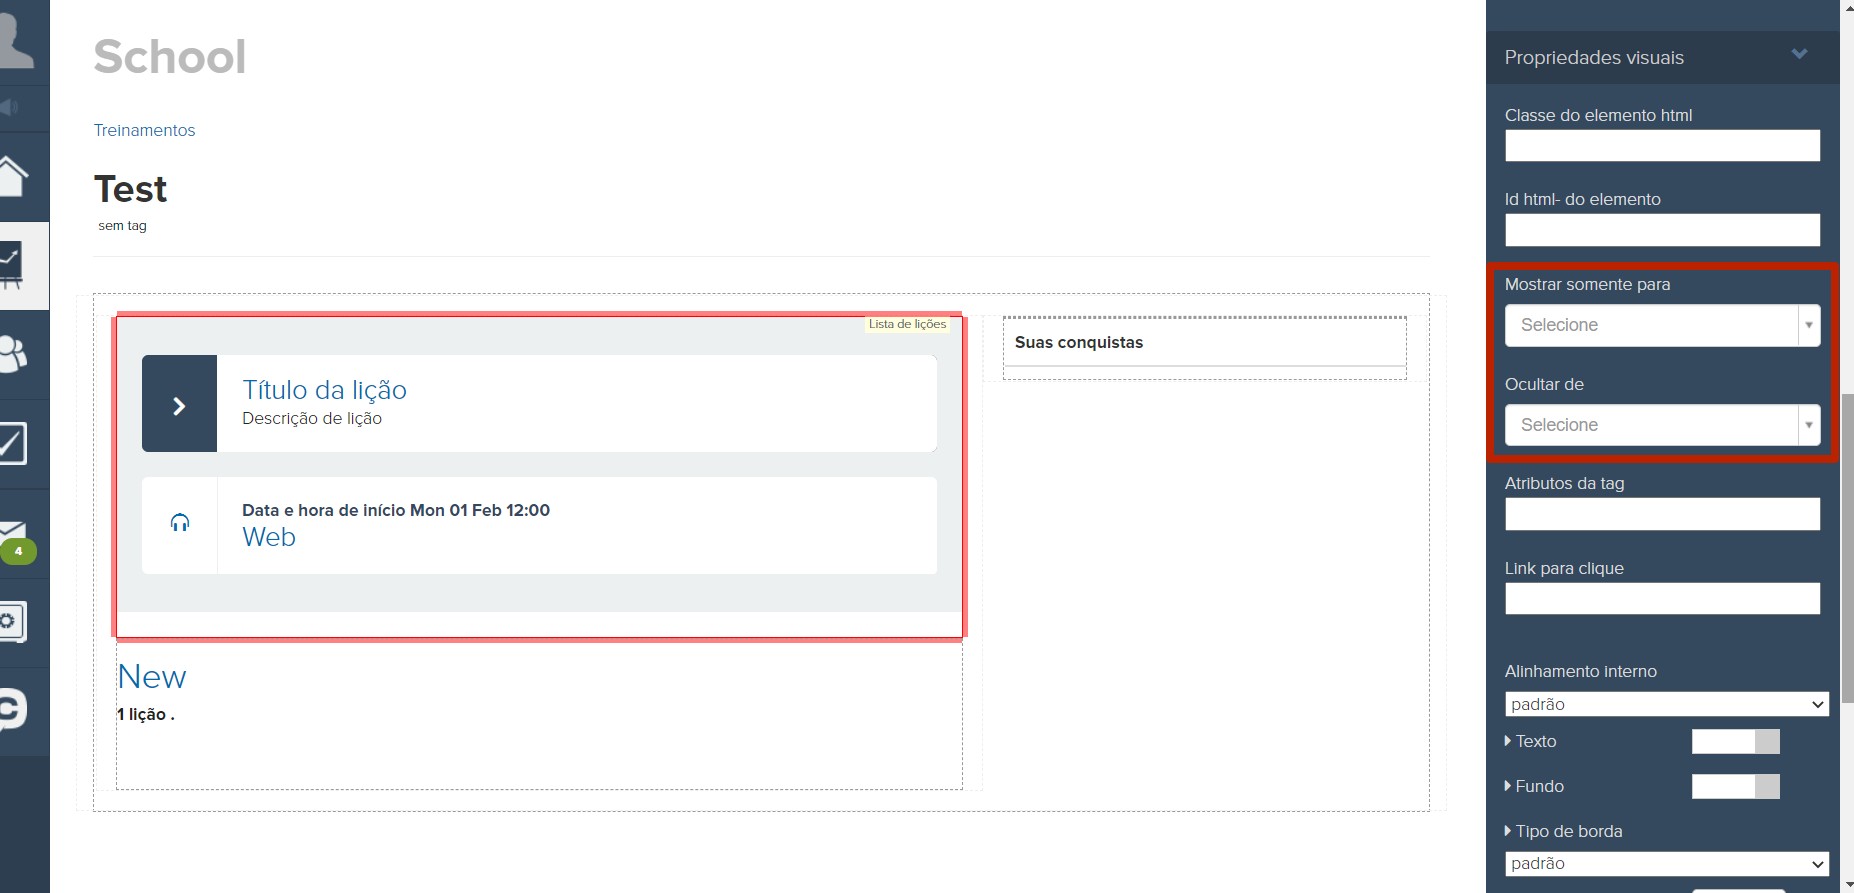Click the checkmark tasks icon in sidebar

(12, 443)
